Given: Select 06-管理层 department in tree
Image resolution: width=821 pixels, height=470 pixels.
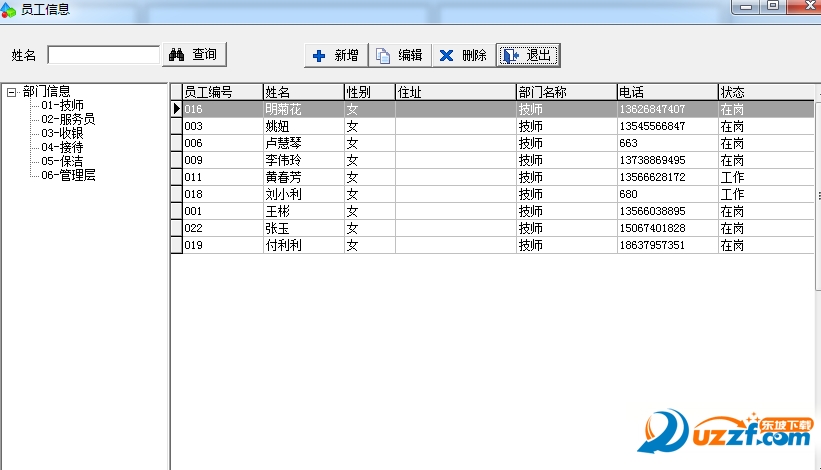Looking at the screenshot, I should pos(68,175).
